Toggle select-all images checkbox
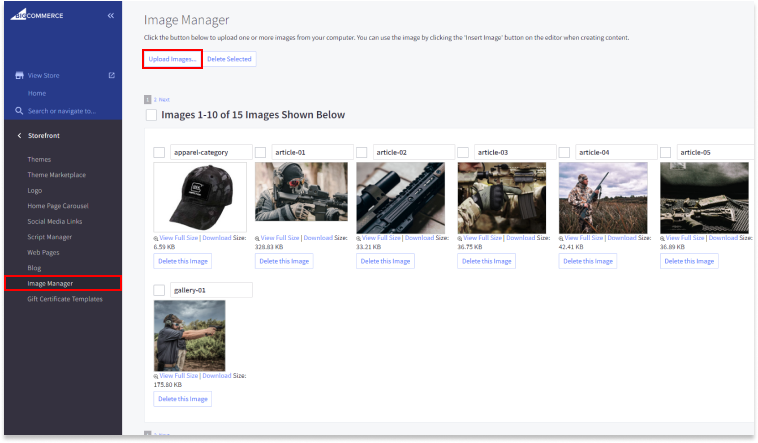 [151, 115]
